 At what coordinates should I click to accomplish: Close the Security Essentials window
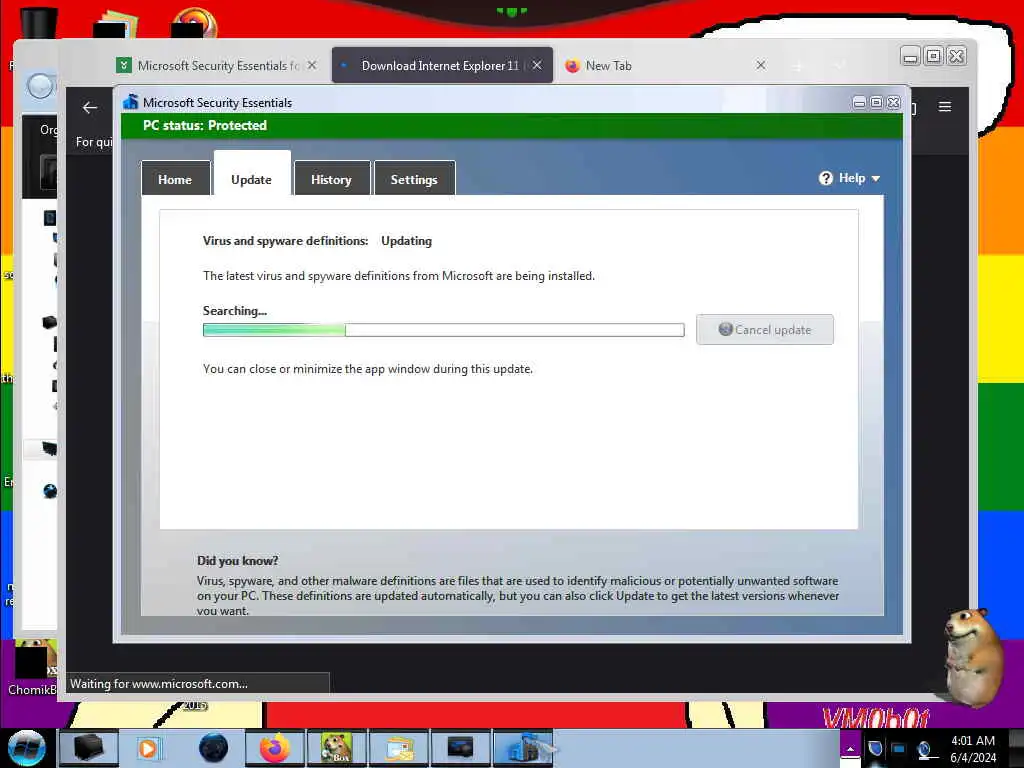click(x=893, y=102)
